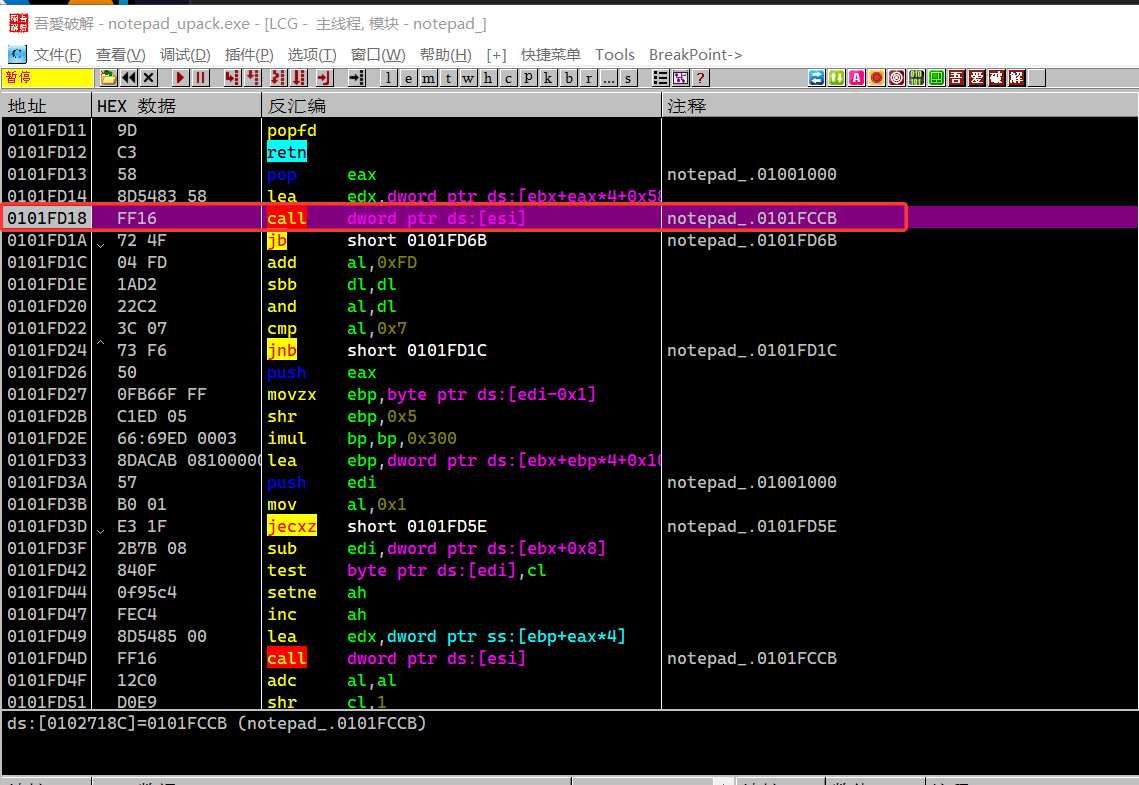Open the log window with 'l' button

click(x=388, y=78)
